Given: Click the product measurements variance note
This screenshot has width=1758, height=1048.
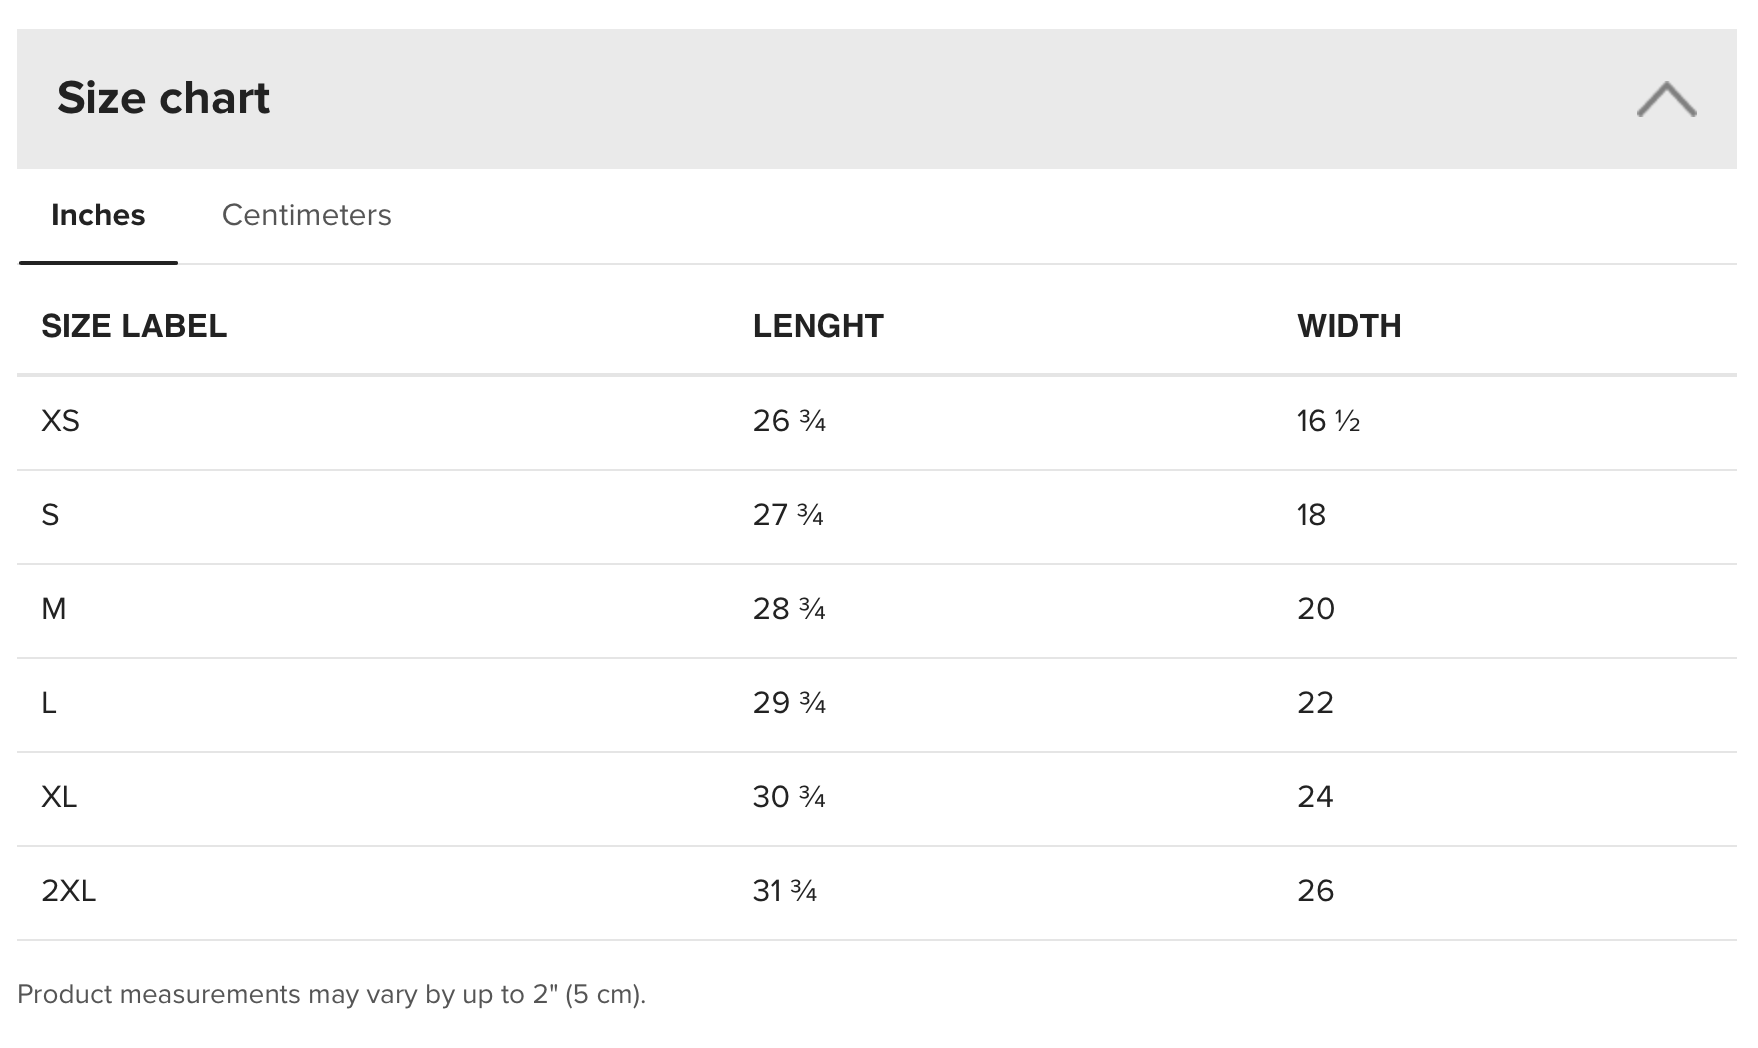Looking at the screenshot, I should point(331,994).
